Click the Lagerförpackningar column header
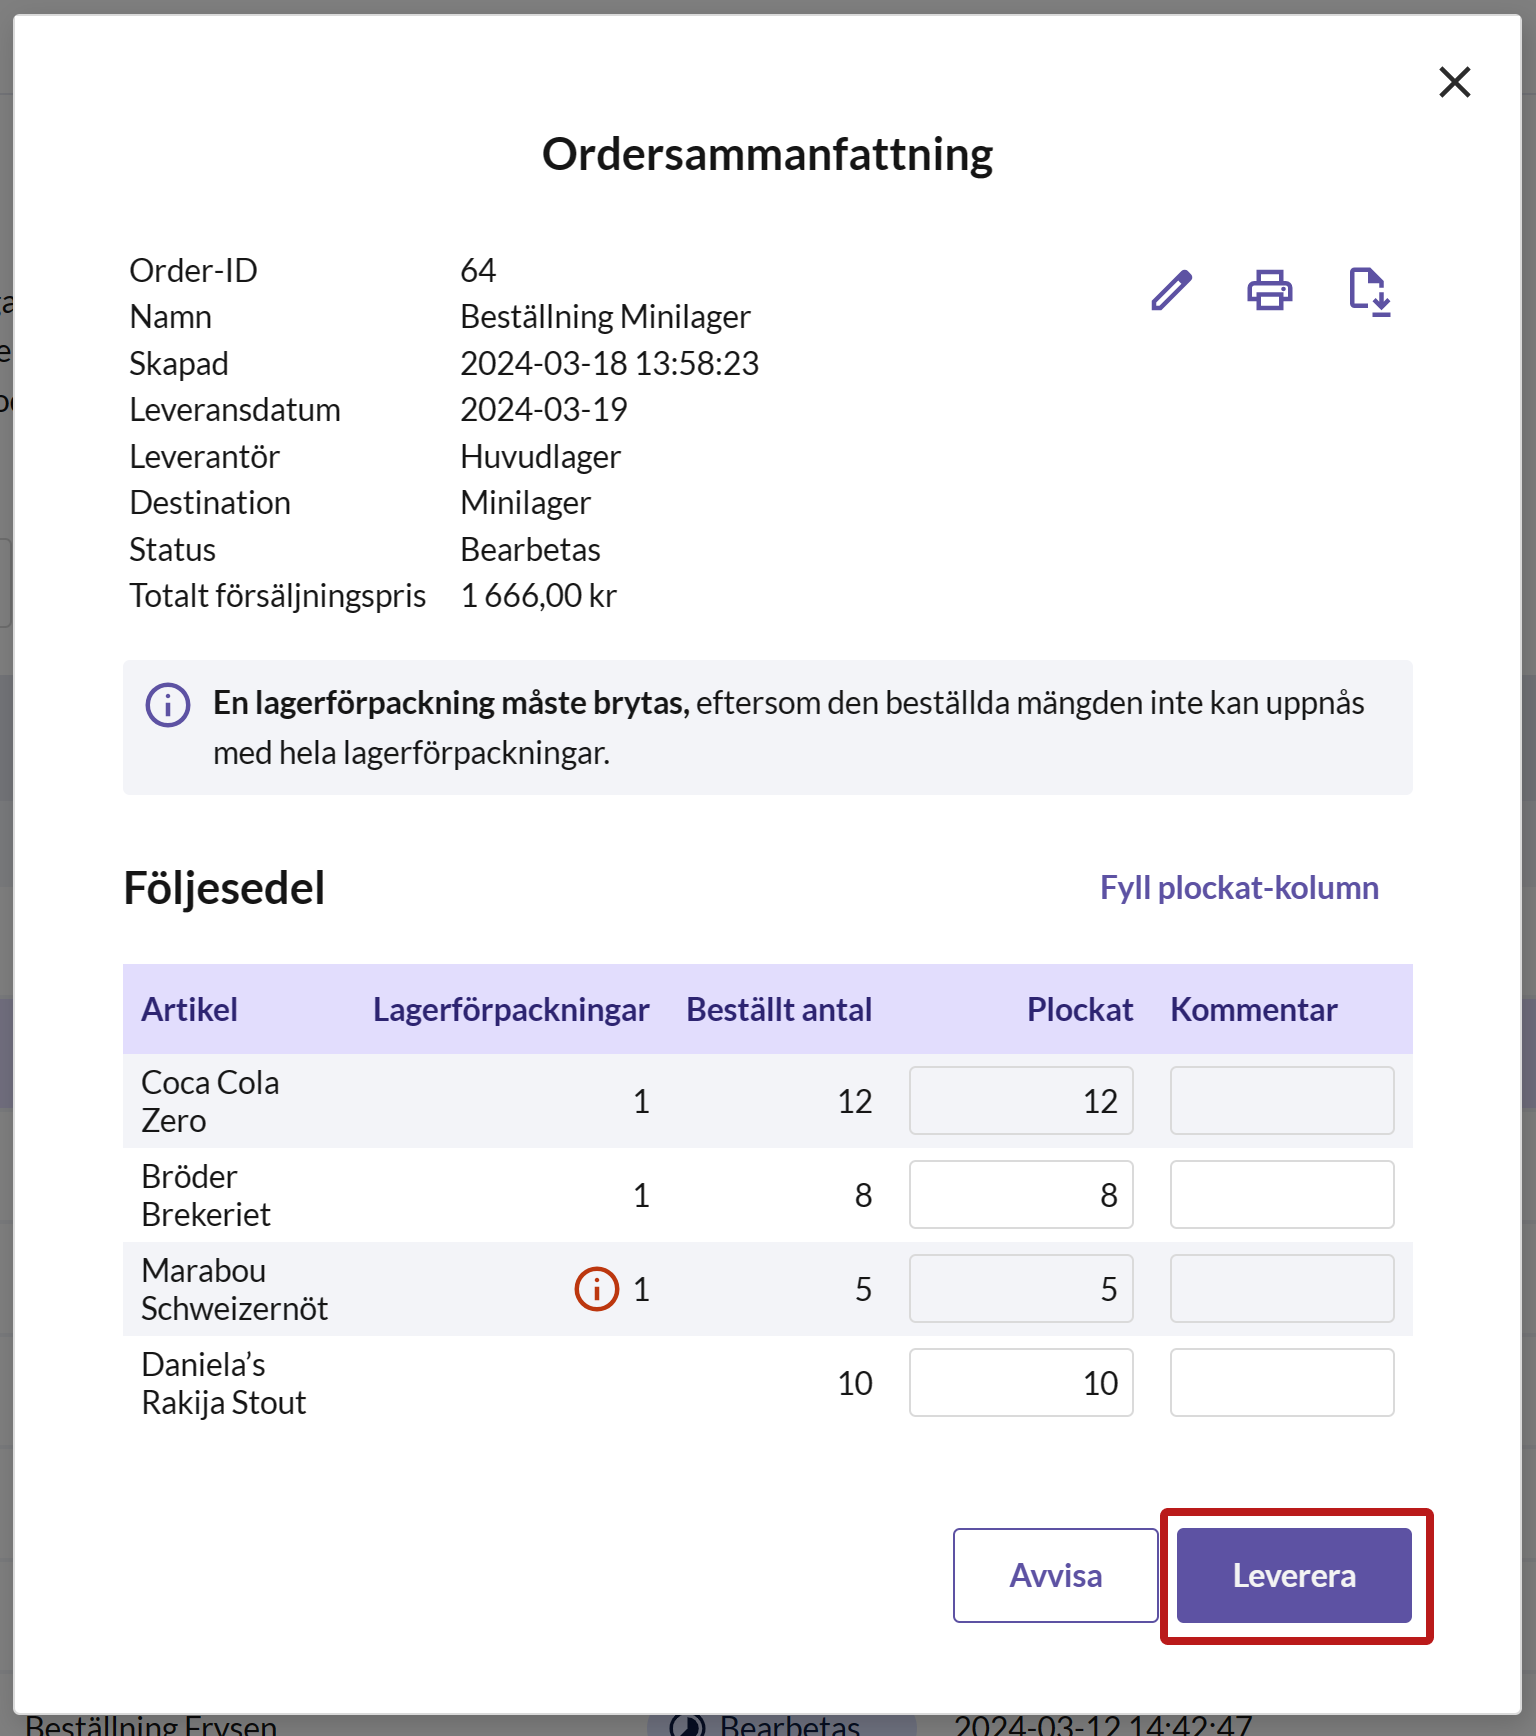 511,1010
